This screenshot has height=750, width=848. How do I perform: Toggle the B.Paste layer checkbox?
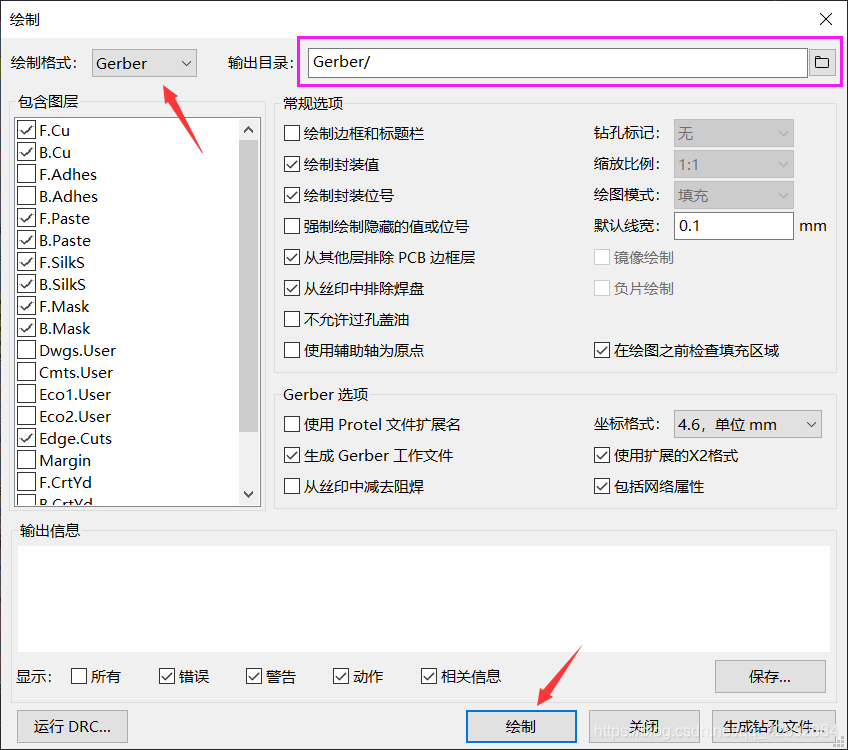tap(26, 240)
